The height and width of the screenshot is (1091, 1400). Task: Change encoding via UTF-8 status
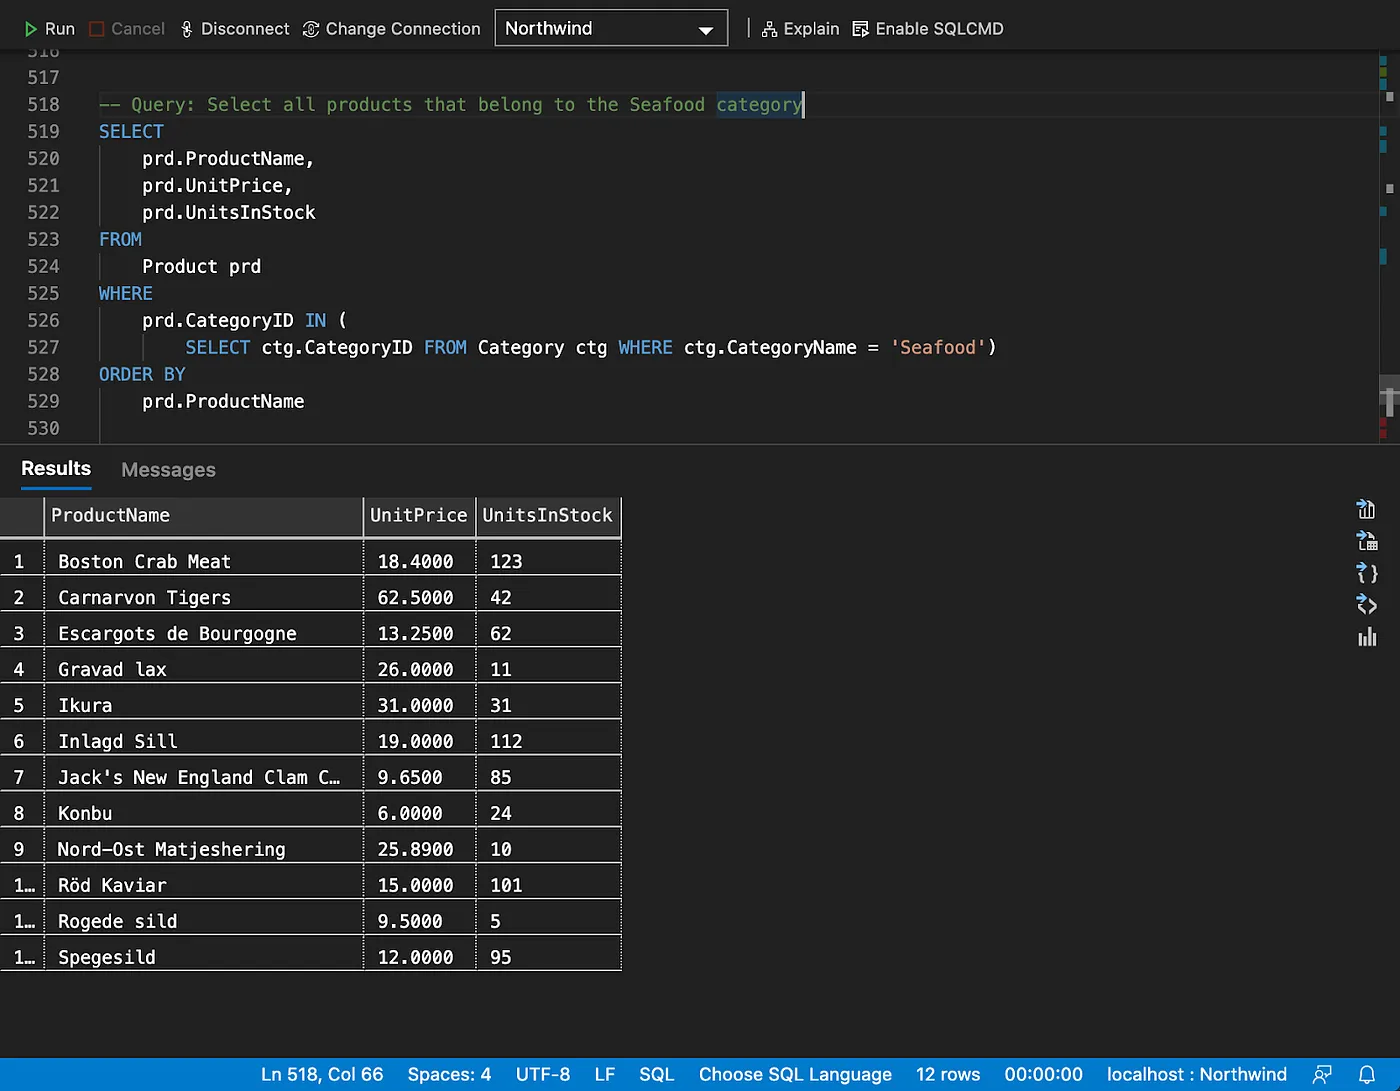(x=543, y=1074)
